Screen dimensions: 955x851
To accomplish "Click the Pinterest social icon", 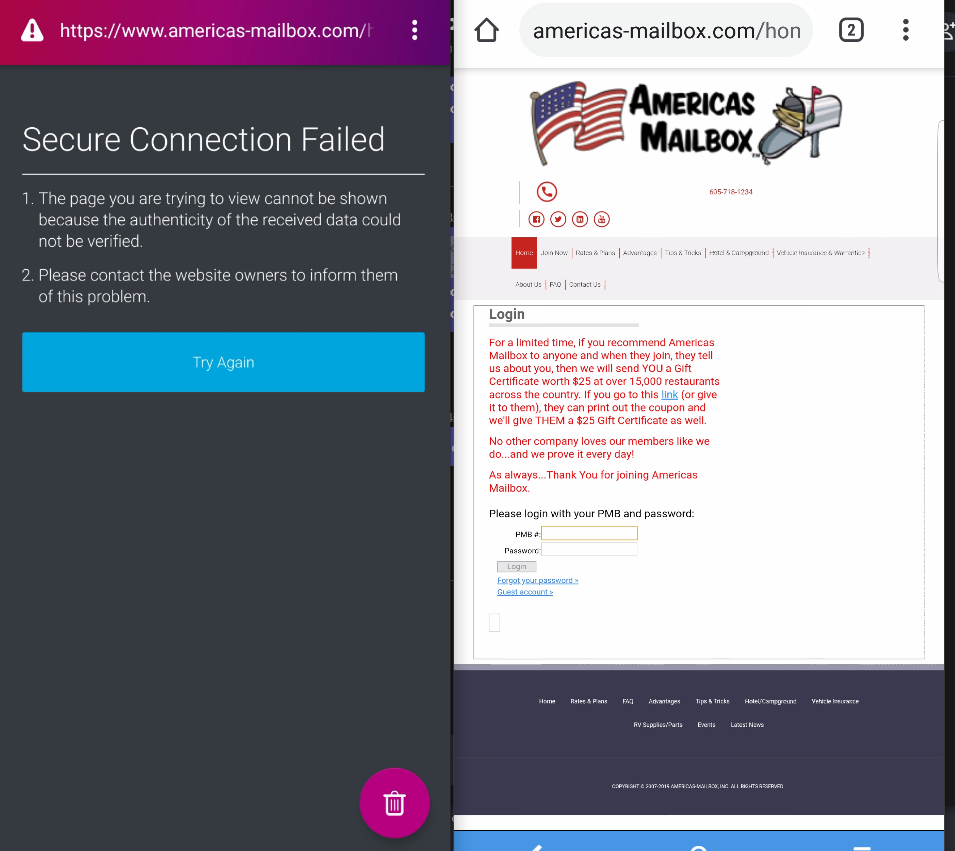I will click(x=580, y=218).
